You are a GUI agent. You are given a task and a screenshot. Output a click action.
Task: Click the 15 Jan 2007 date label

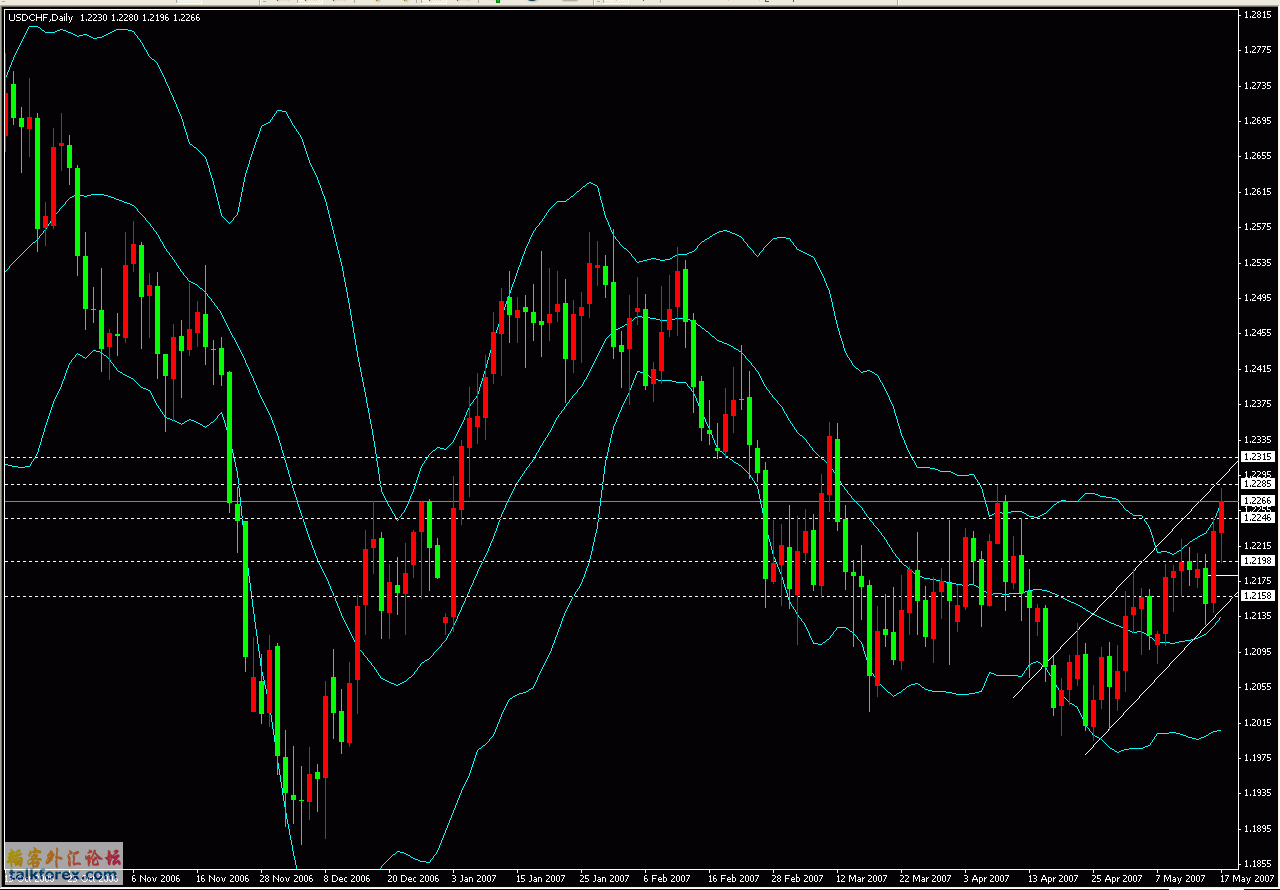click(x=540, y=879)
